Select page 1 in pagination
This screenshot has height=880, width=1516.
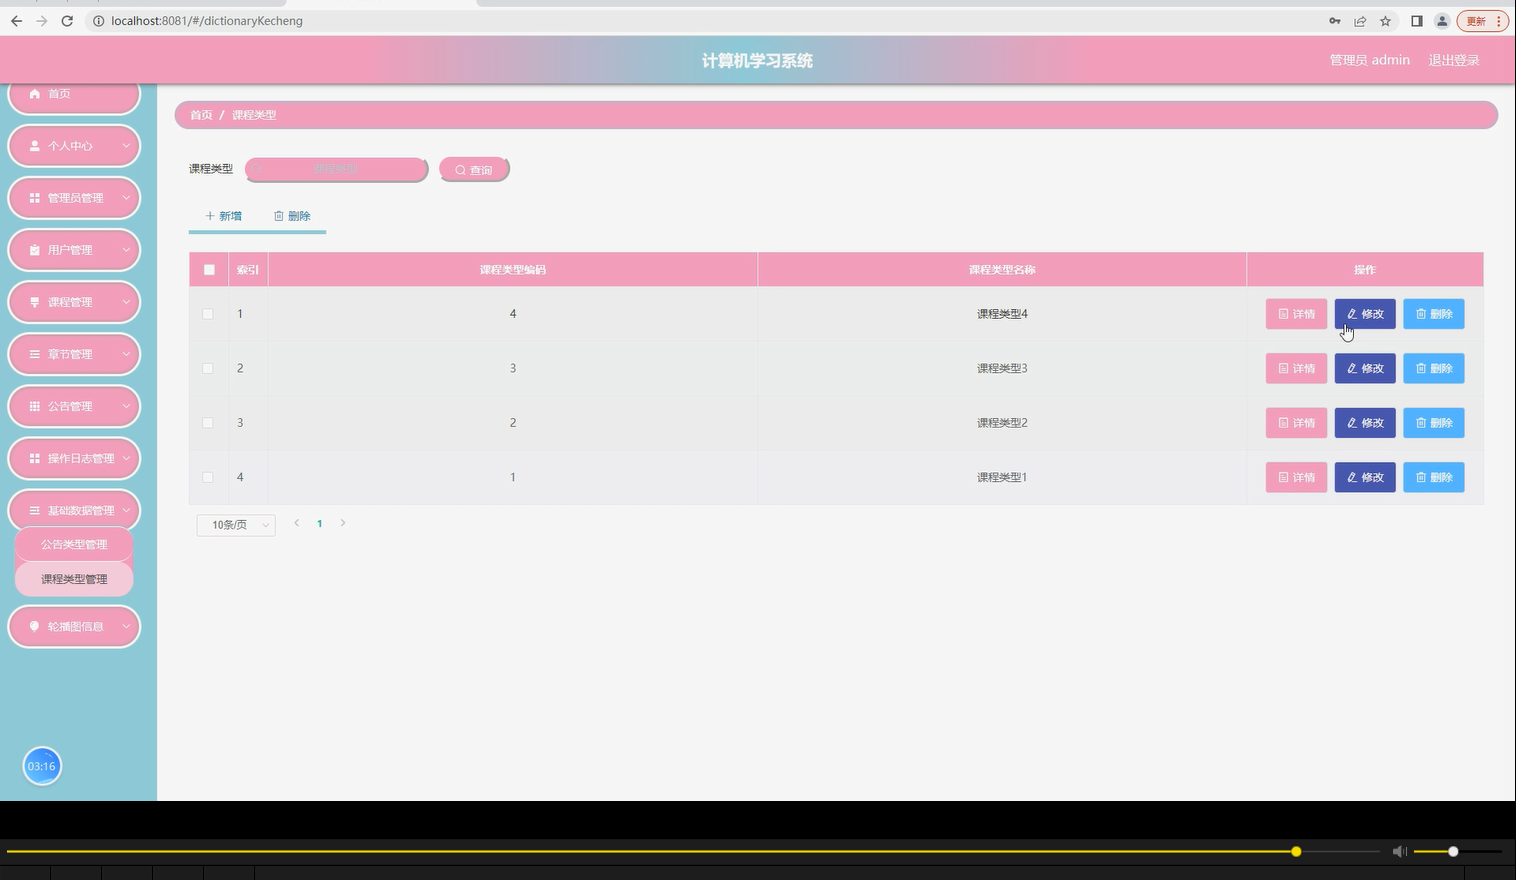click(320, 524)
